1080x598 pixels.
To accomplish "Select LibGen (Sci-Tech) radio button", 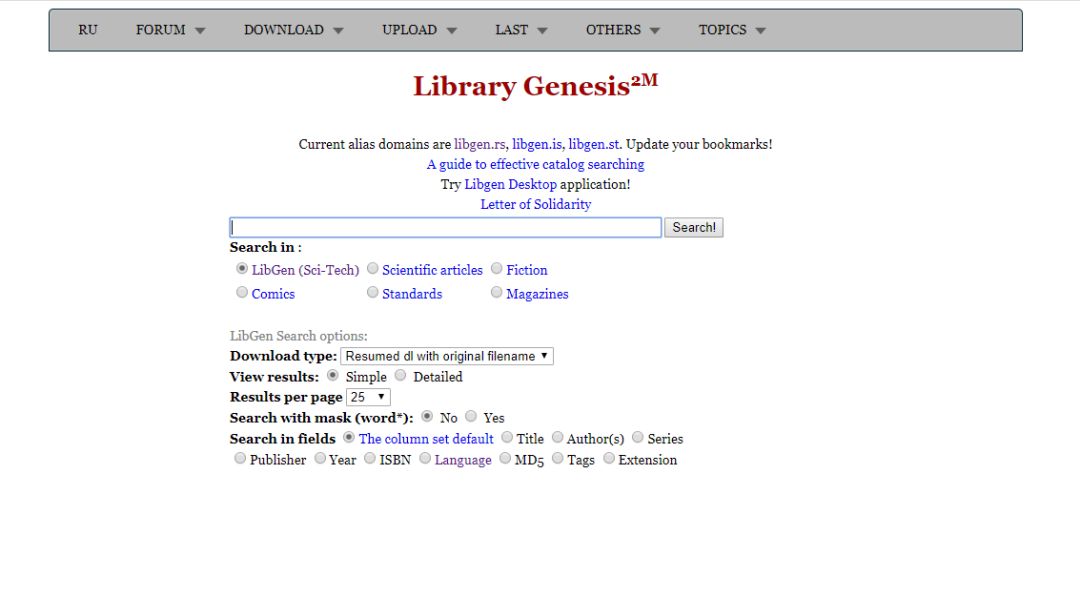I will (x=242, y=268).
